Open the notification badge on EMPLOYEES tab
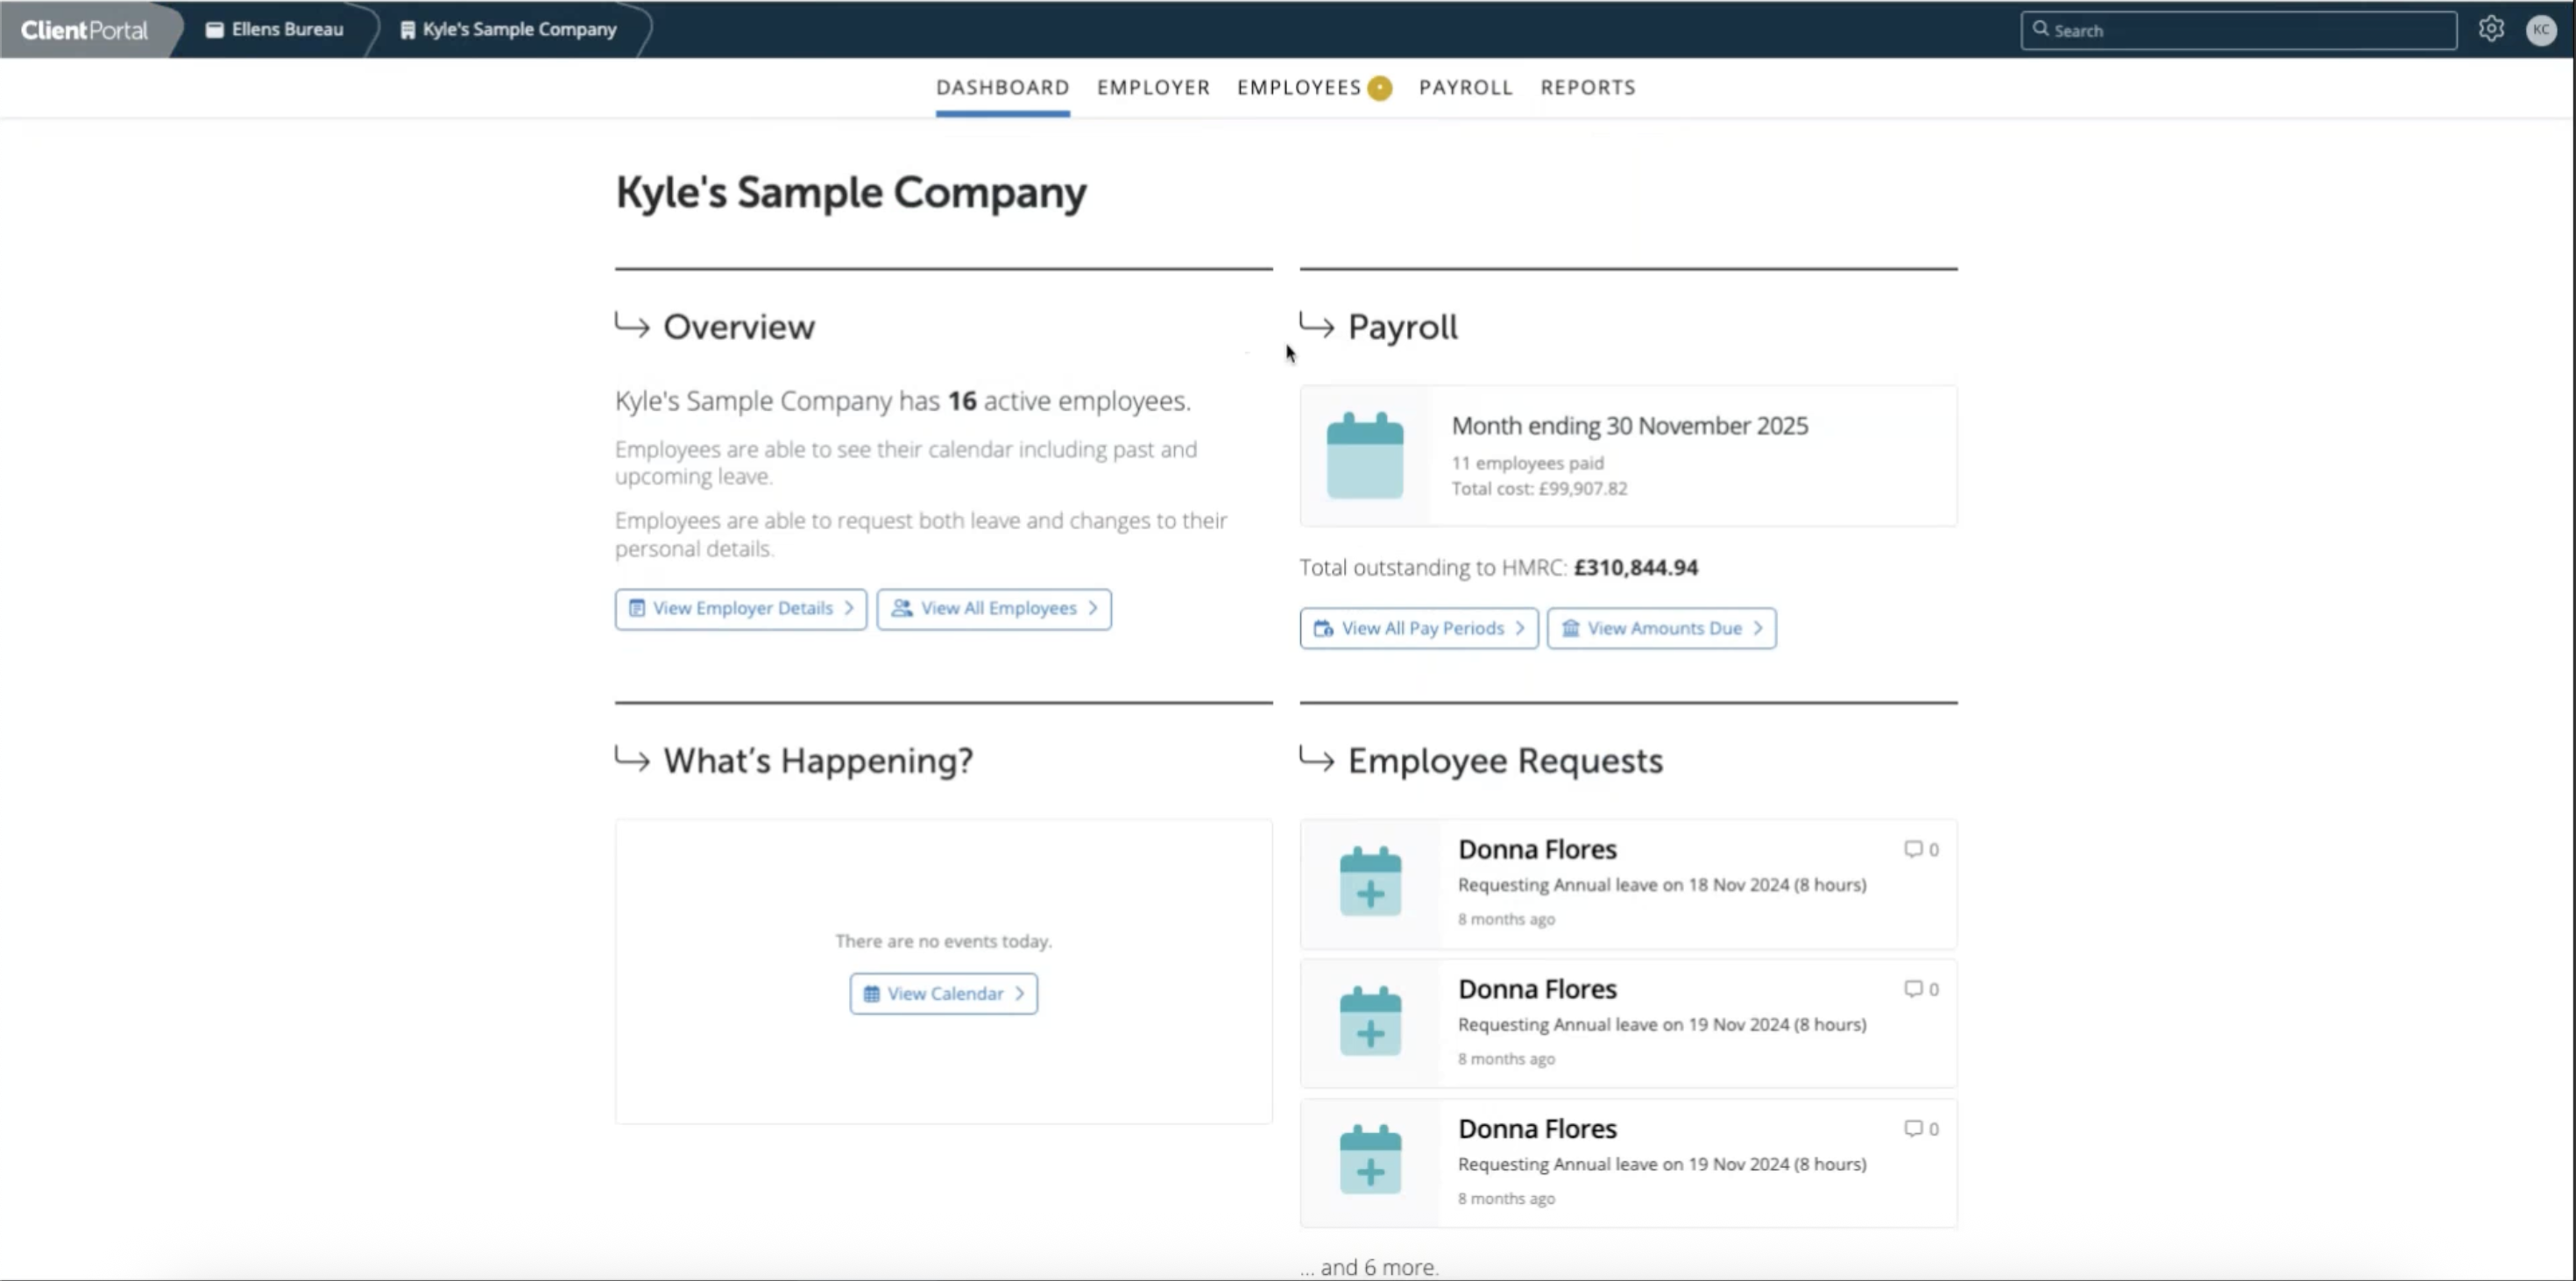The height and width of the screenshot is (1281, 2576). click(1380, 88)
